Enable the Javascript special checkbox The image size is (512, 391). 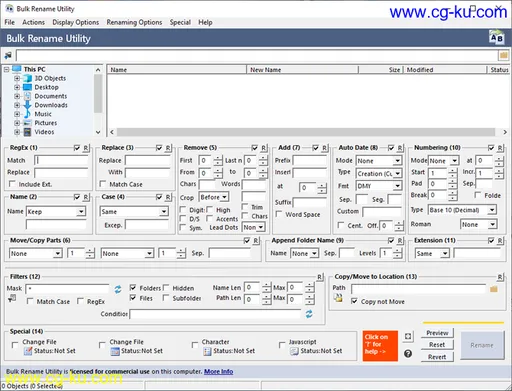(x=282, y=345)
